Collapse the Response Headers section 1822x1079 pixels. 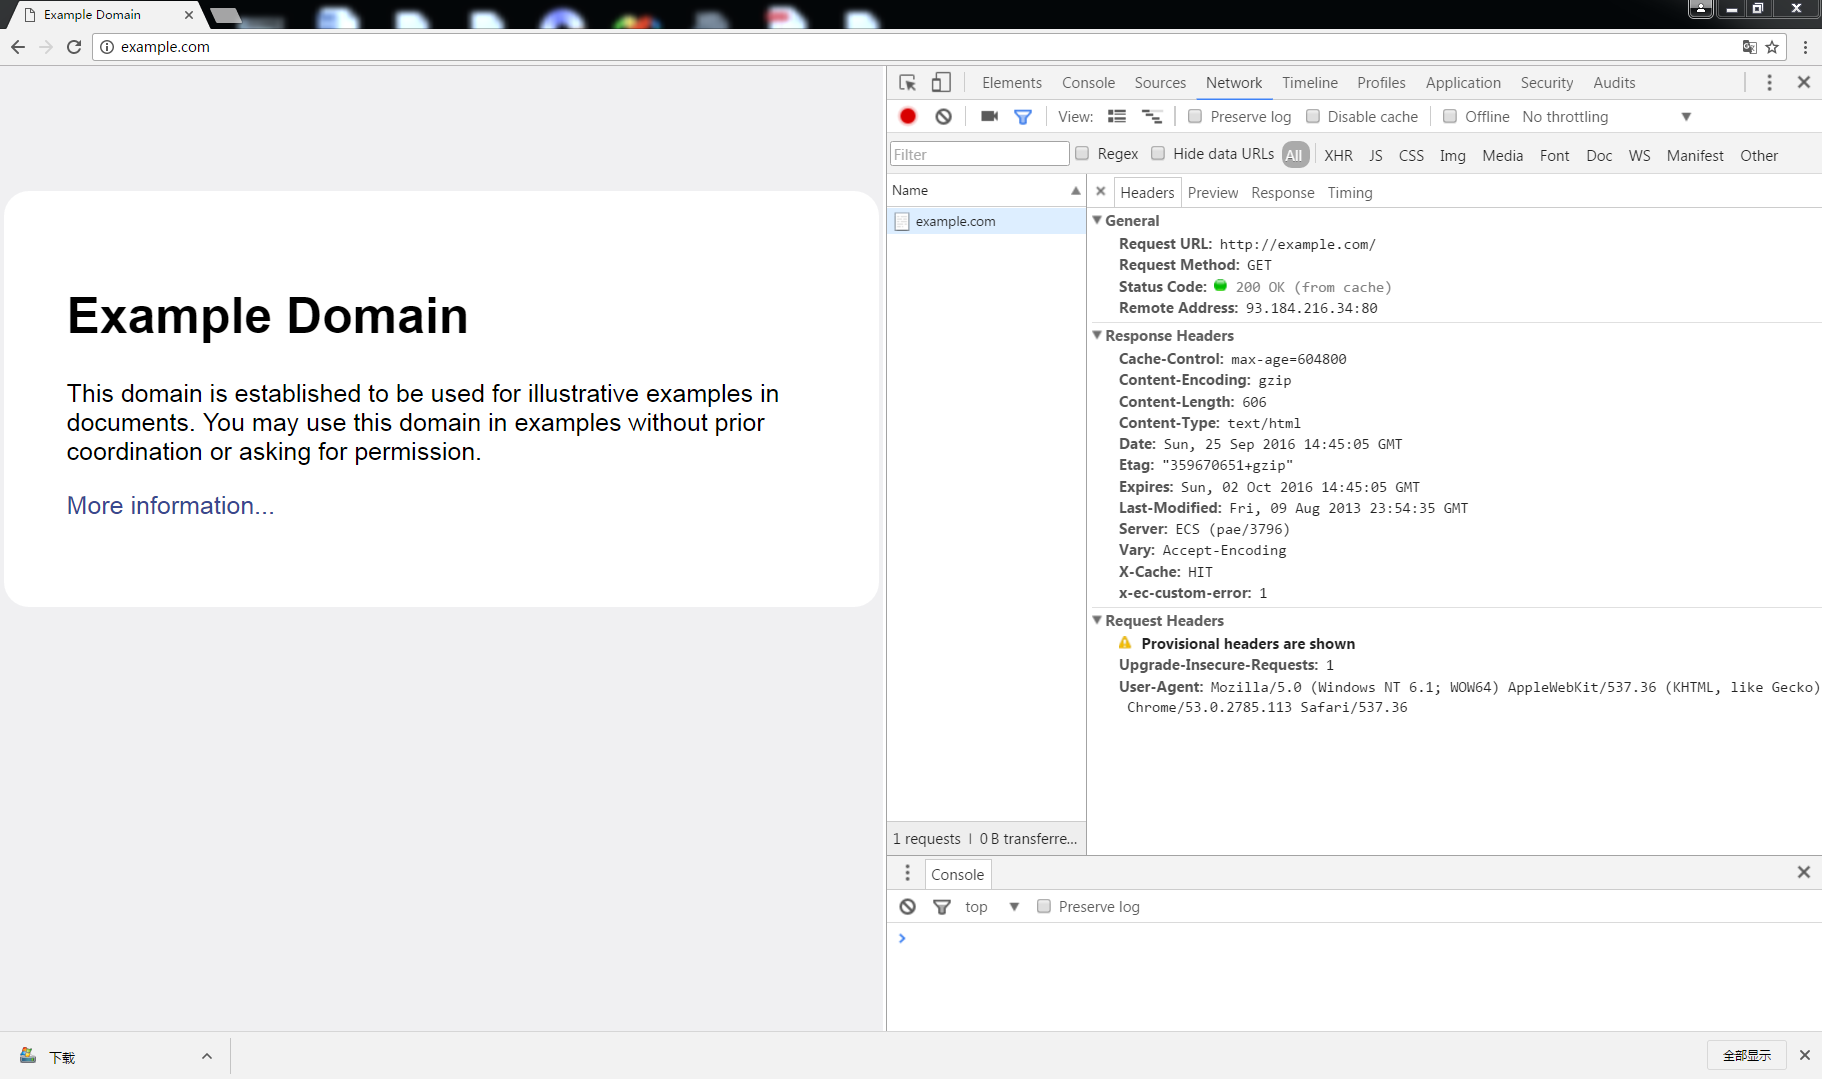[x=1097, y=335]
